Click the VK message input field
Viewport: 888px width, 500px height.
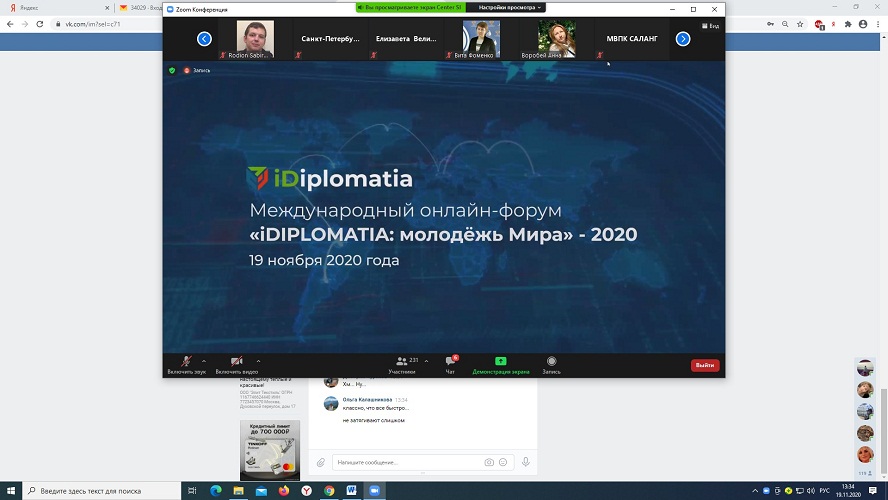click(405, 462)
